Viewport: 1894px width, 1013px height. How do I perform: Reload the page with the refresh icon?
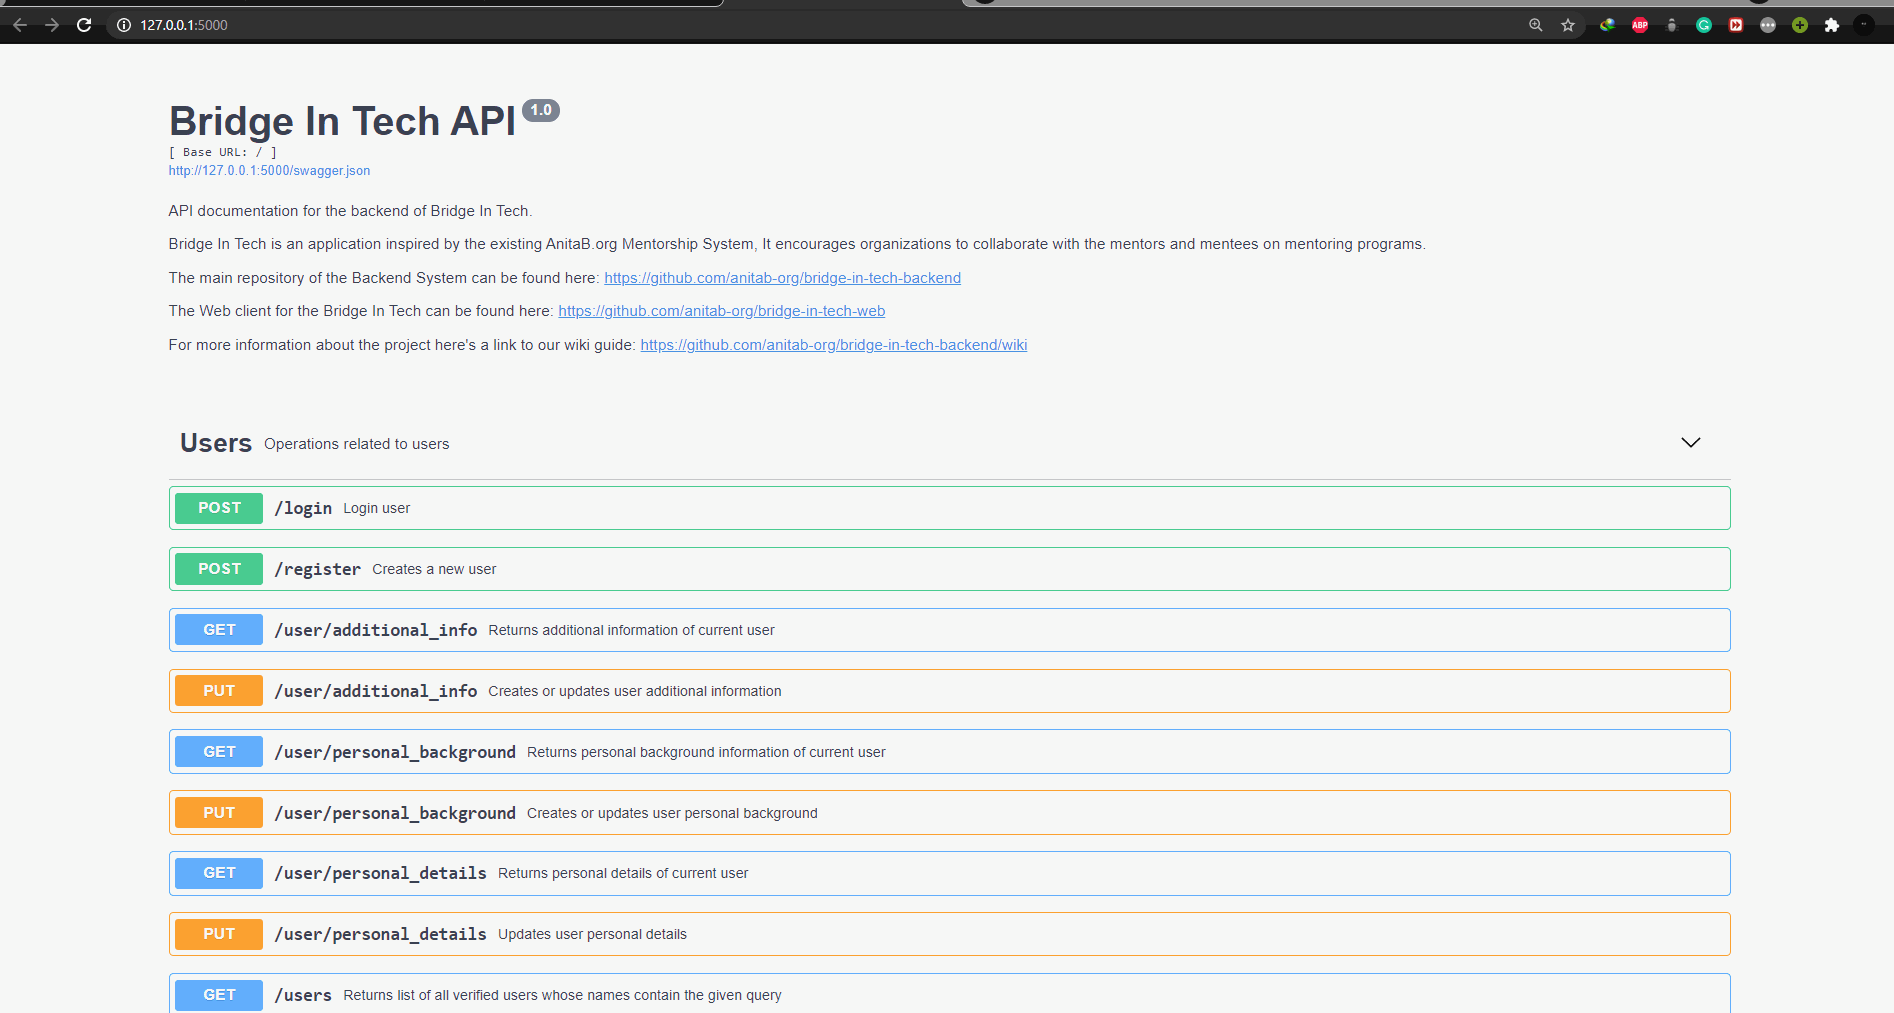(84, 25)
